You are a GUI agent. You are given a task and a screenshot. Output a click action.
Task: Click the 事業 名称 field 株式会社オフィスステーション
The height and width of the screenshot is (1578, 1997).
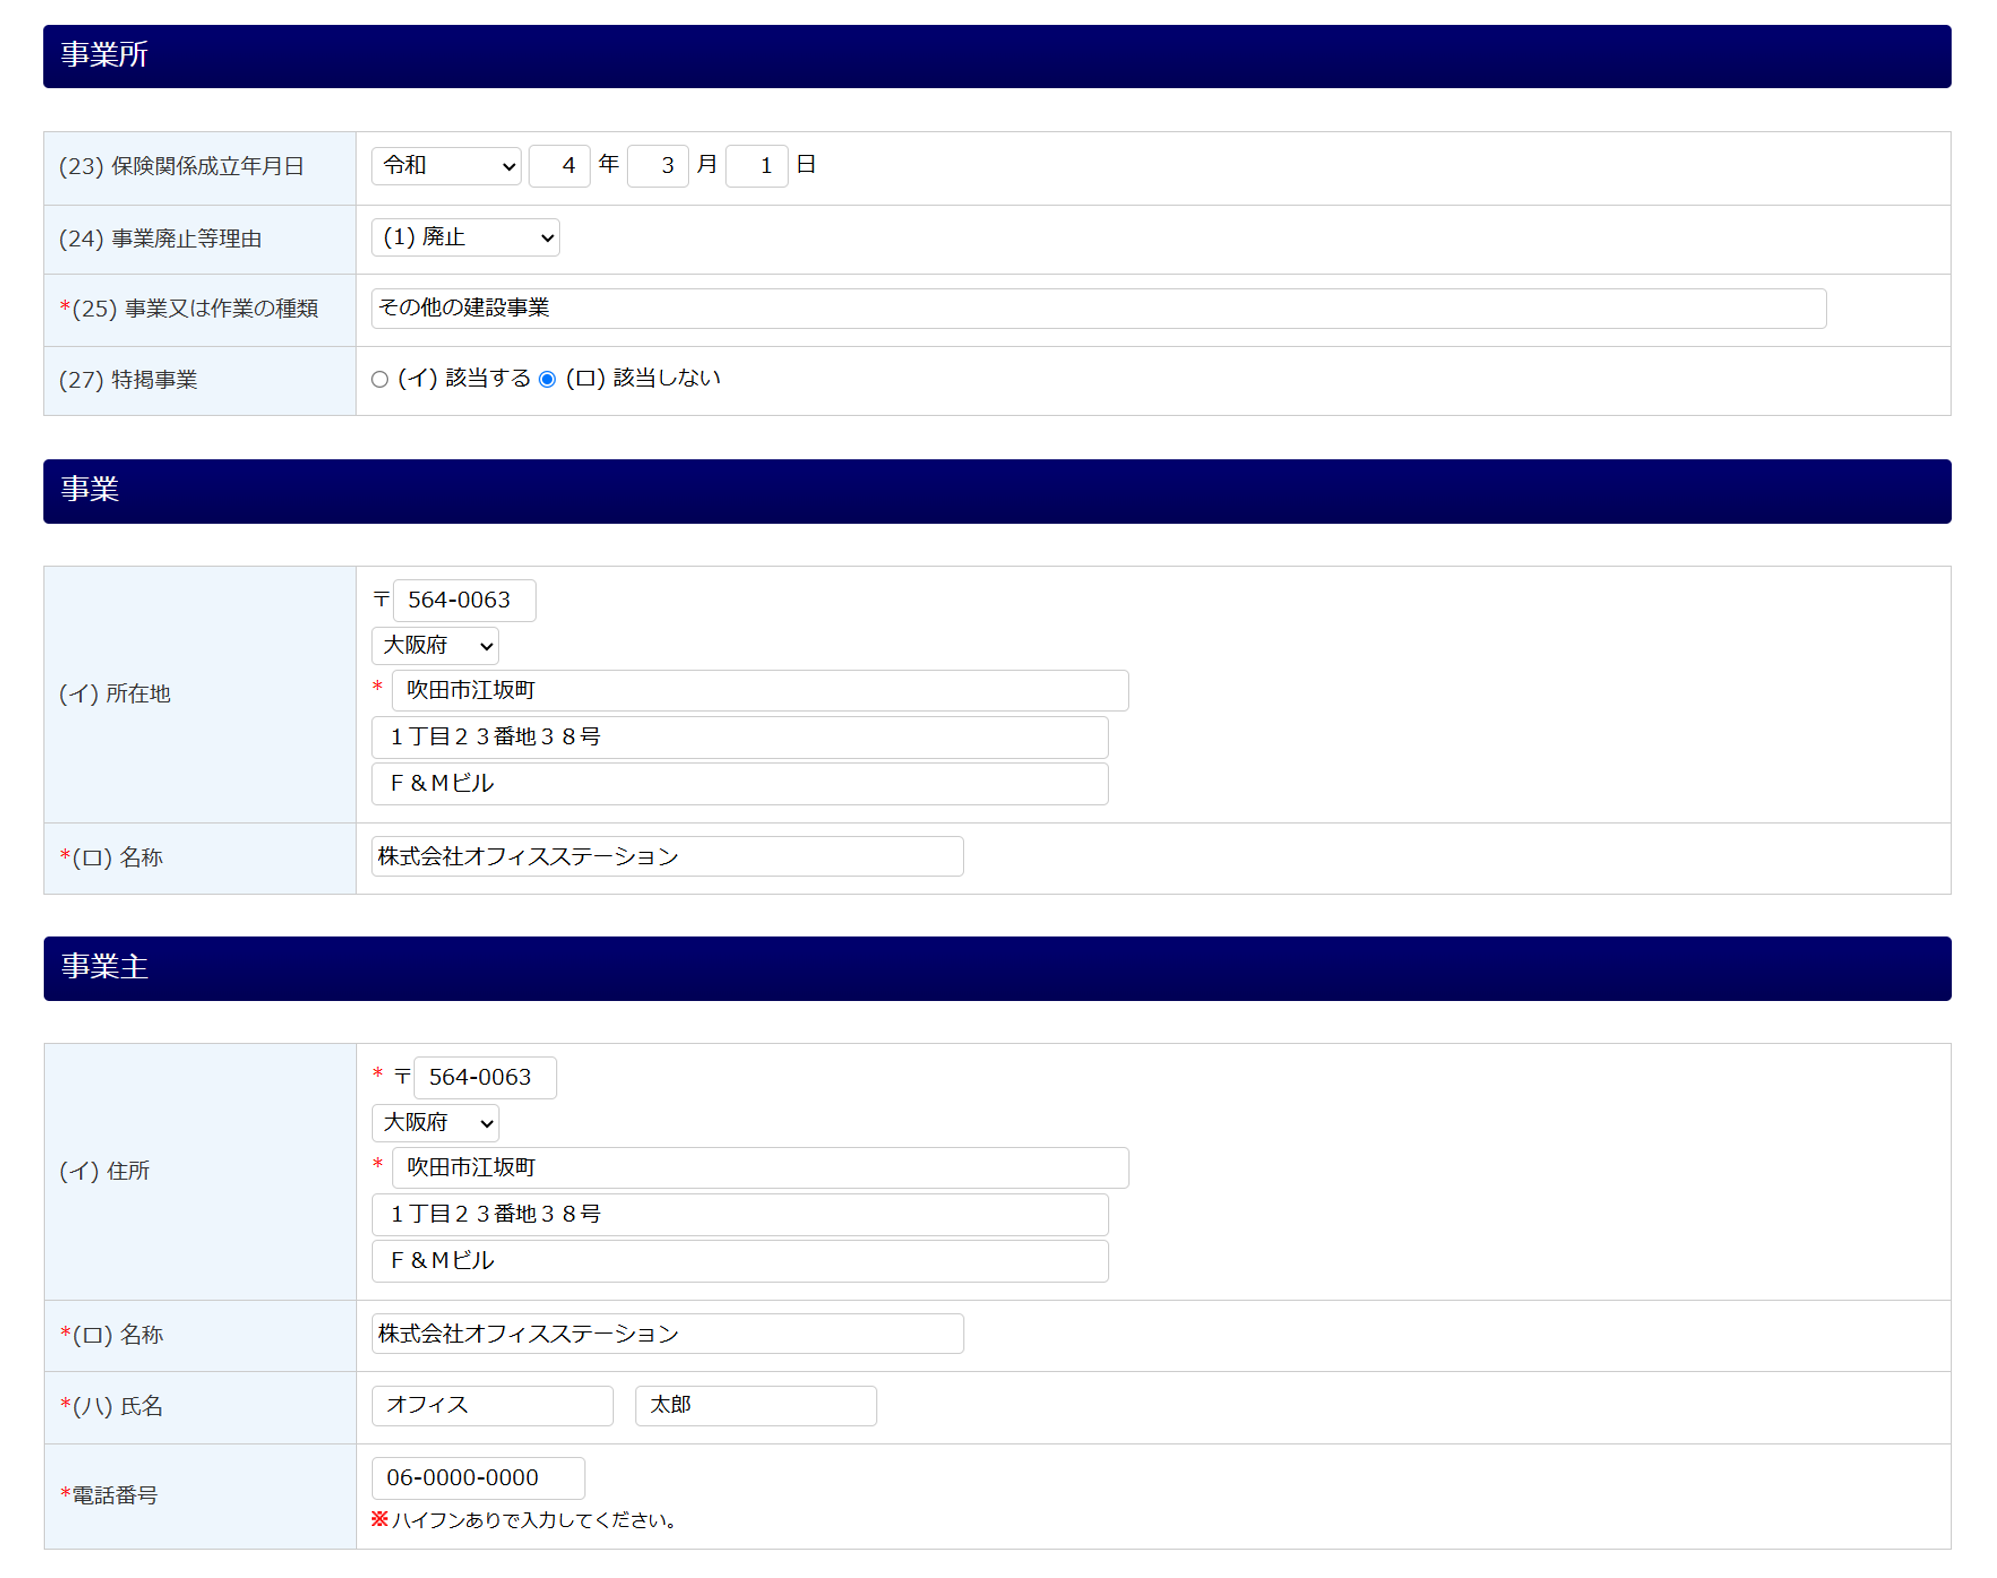pos(667,857)
